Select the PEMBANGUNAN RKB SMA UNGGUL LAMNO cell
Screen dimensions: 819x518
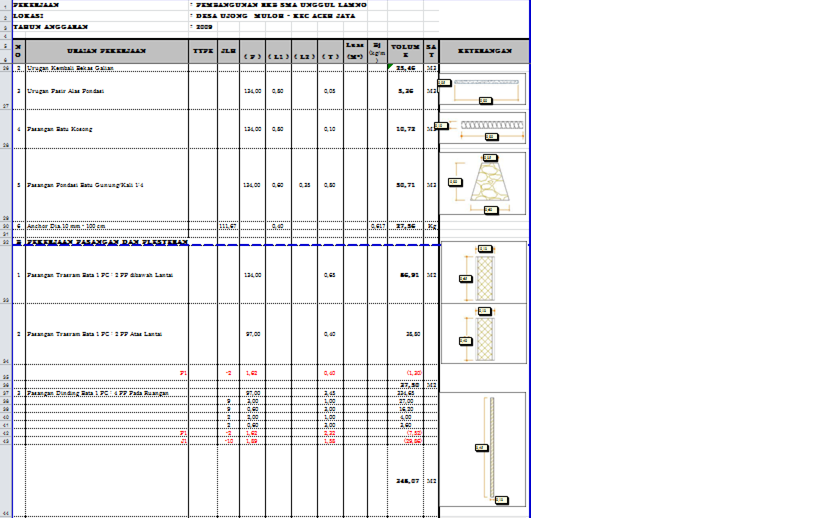(281, 5)
